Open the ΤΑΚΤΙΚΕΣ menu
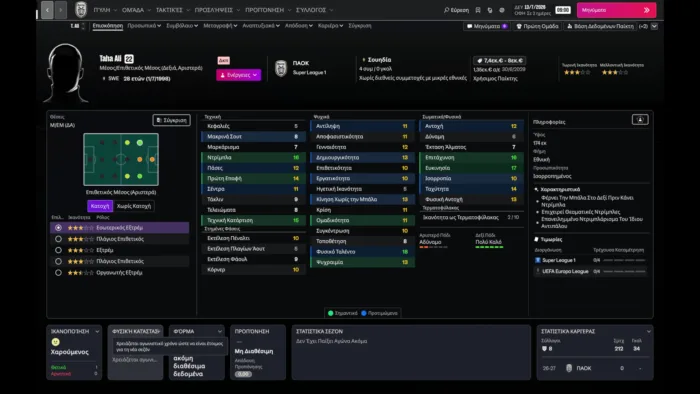700x394 pixels. 172,10
